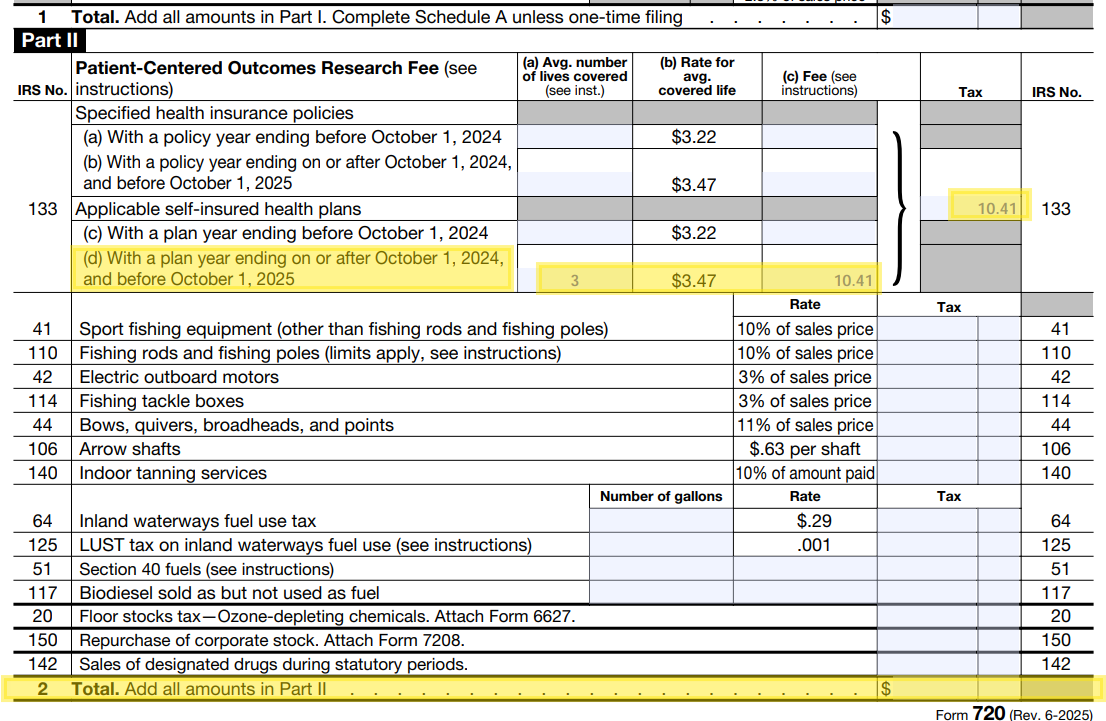Click tax dollars field for Repurchase of corporate stock
Screen dimensions: 1106x721
pos(928,640)
